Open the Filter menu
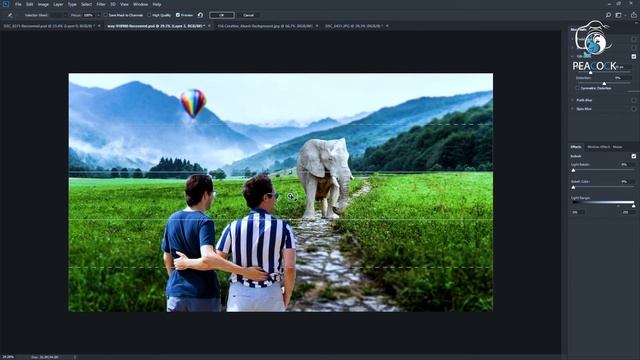 [x=101, y=4]
